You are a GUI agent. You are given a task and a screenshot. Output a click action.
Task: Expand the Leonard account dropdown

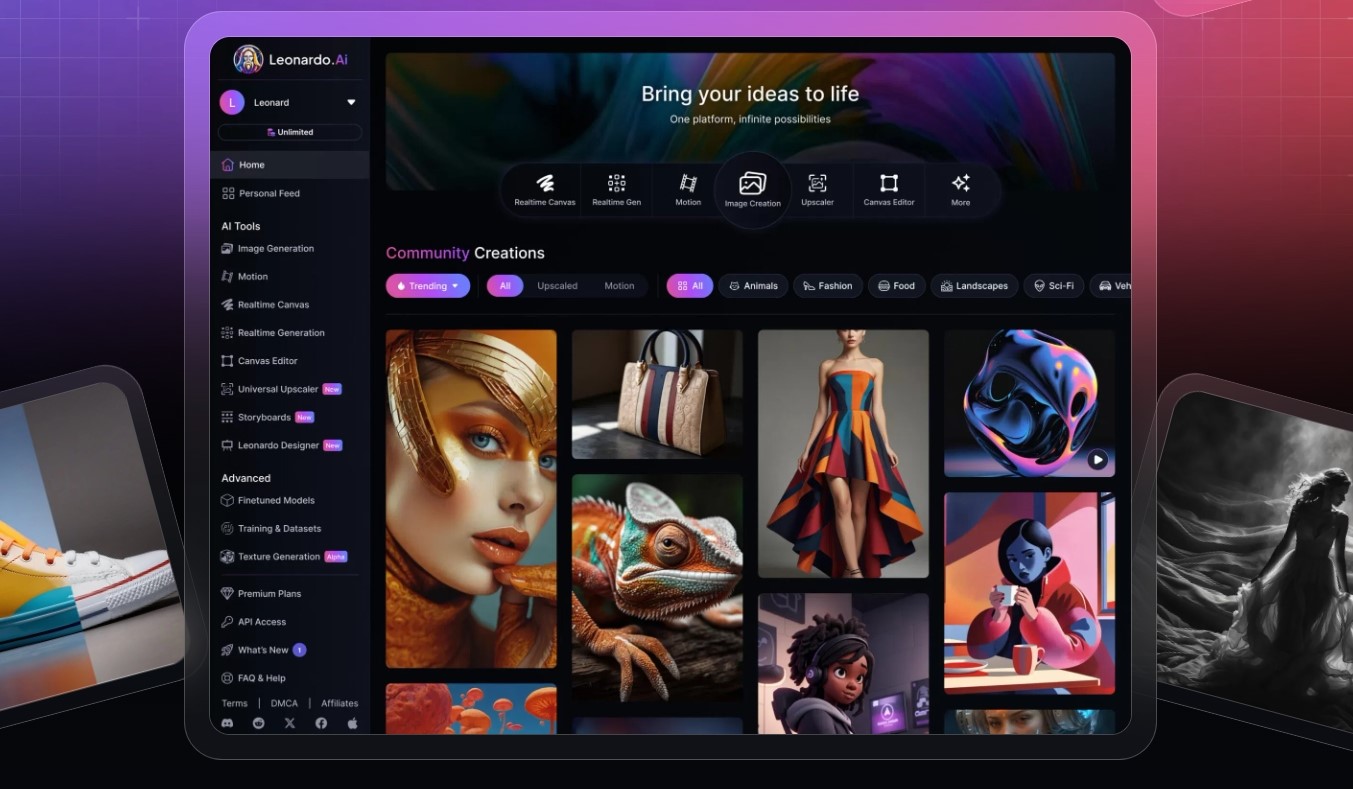point(351,102)
